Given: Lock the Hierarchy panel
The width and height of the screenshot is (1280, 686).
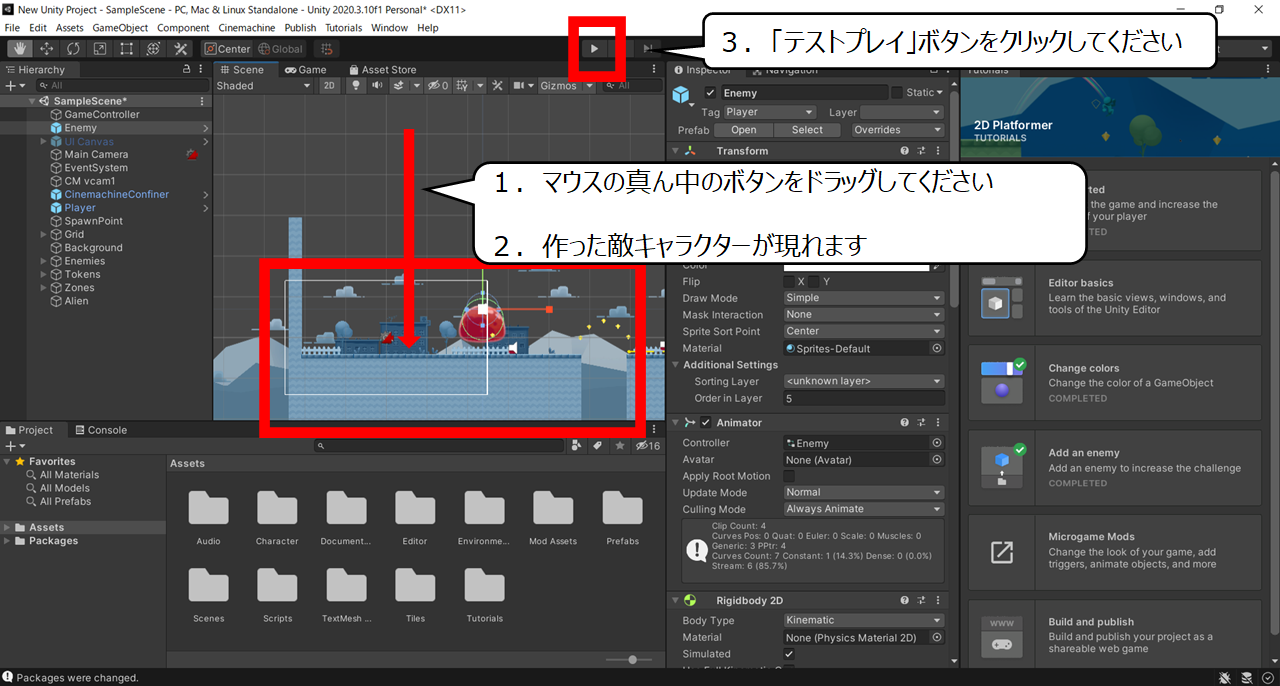Looking at the screenshot, I should click(x=187, y=70).
